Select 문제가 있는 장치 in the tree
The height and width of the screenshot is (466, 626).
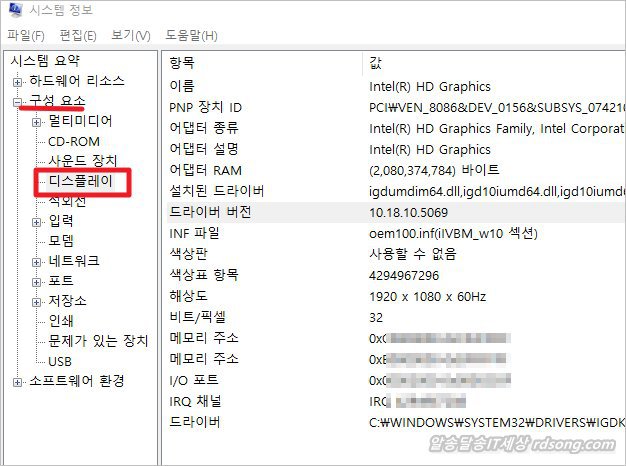[x=98, y=341]
